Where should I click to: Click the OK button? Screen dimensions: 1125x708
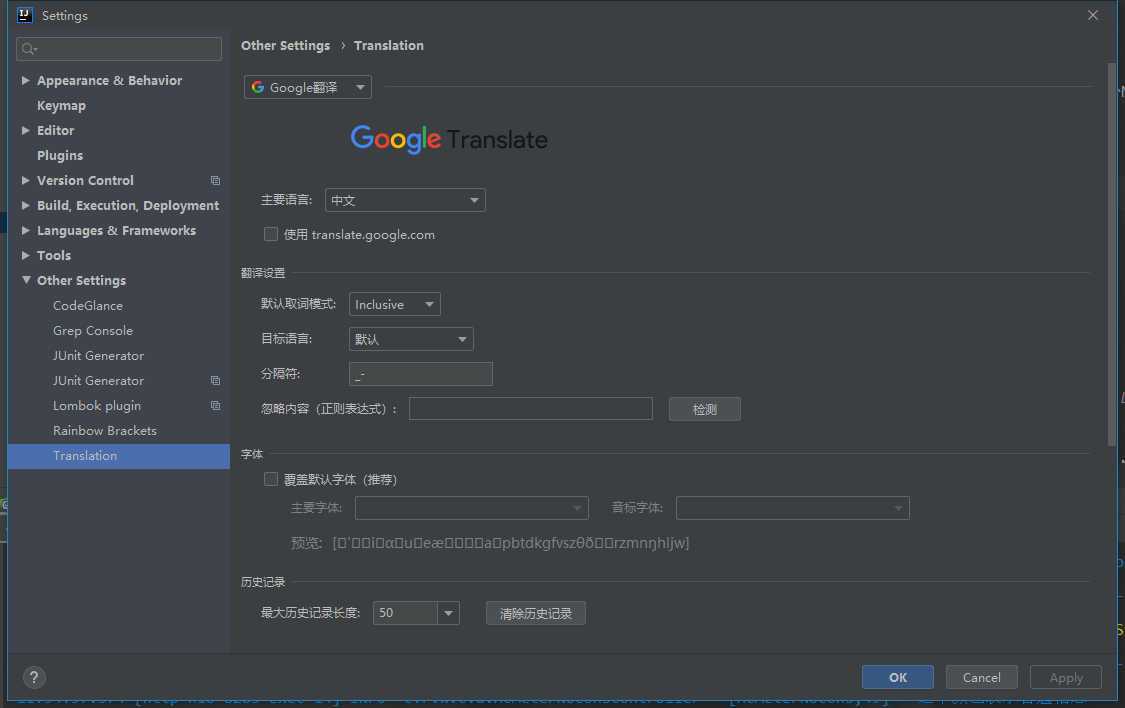coord(898,677)
